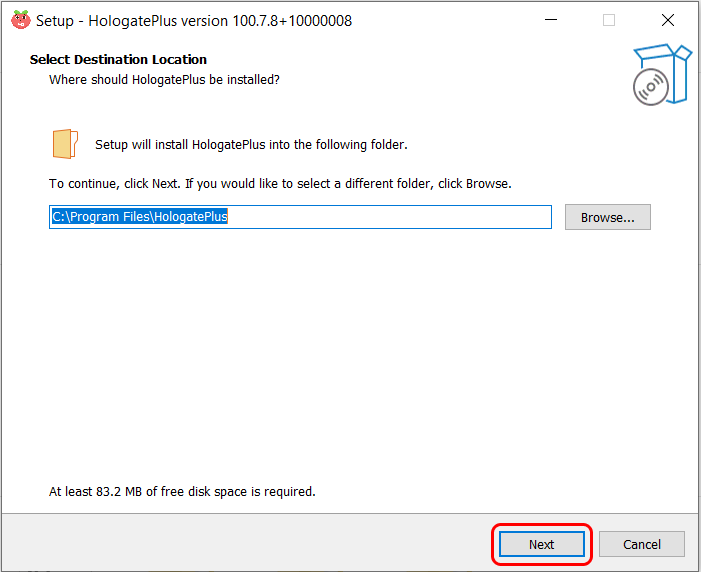Screen dimensions: 701x572
Task: Cancel the HologatePlus installation
Action: [642, 544]
